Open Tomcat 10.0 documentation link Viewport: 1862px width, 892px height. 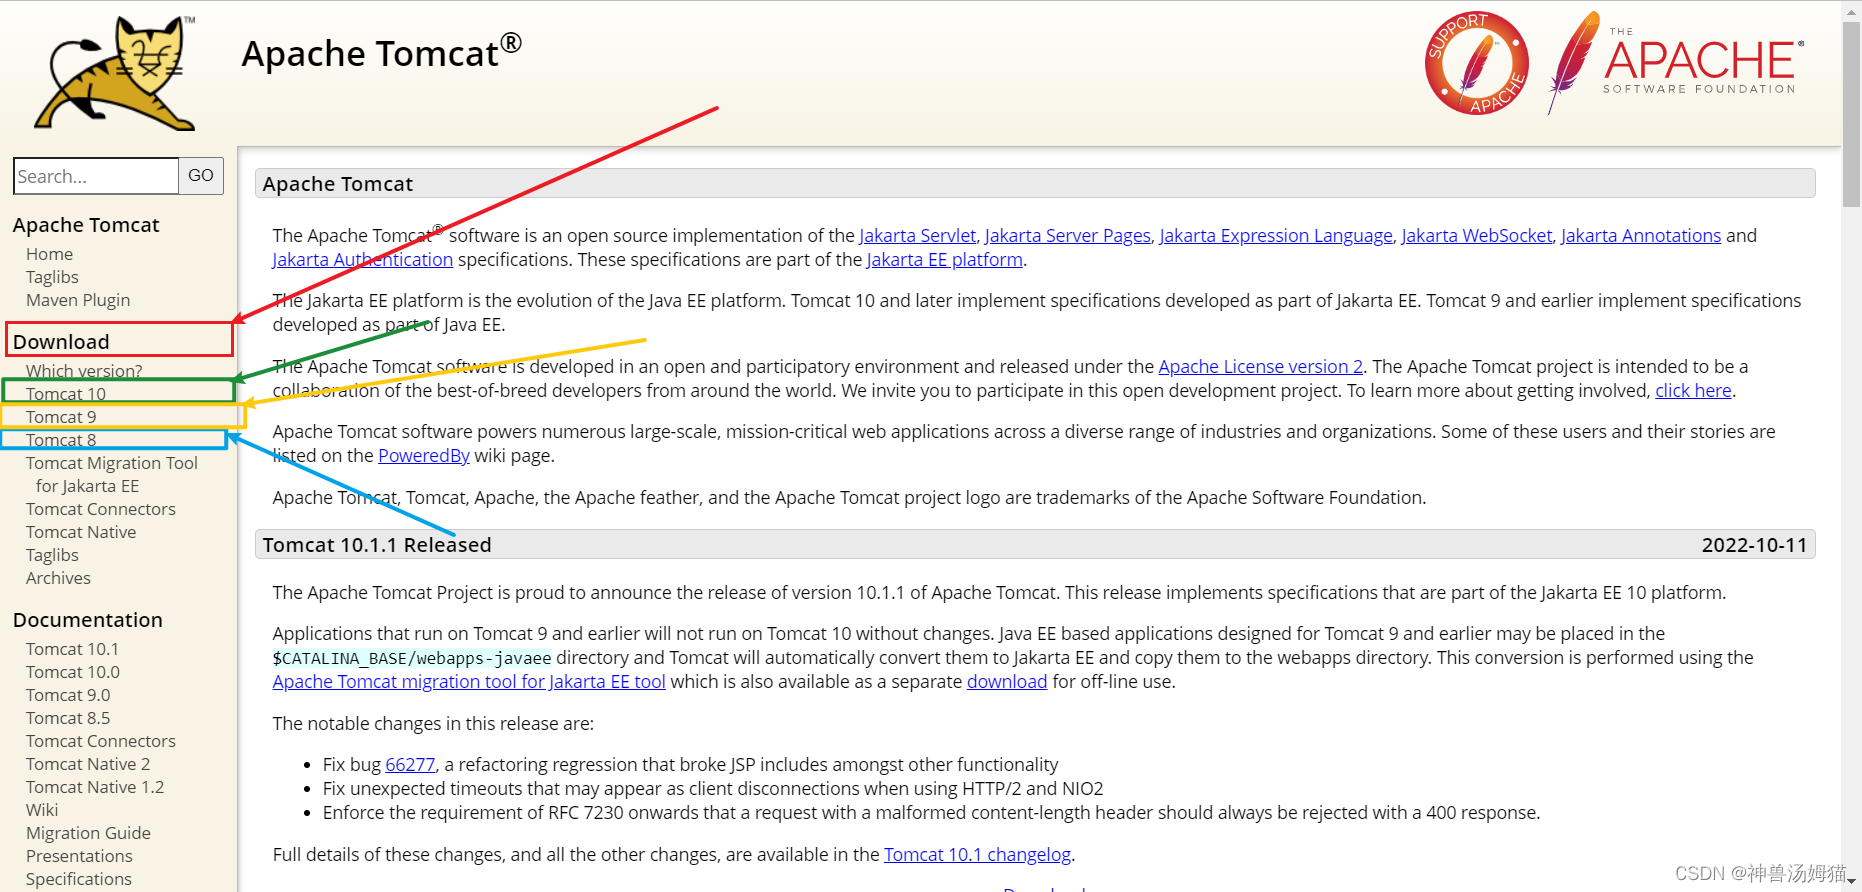point(73,672)
